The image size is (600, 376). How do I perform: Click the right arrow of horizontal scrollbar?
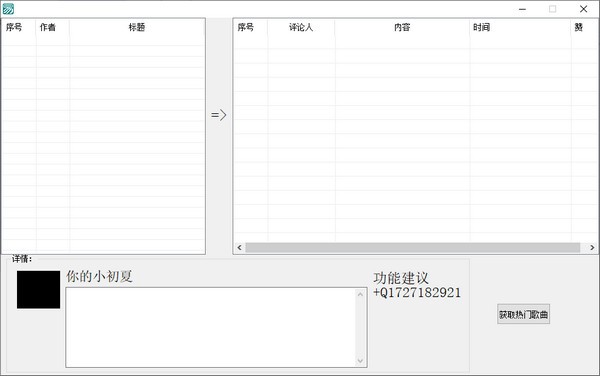click(592, 247)
